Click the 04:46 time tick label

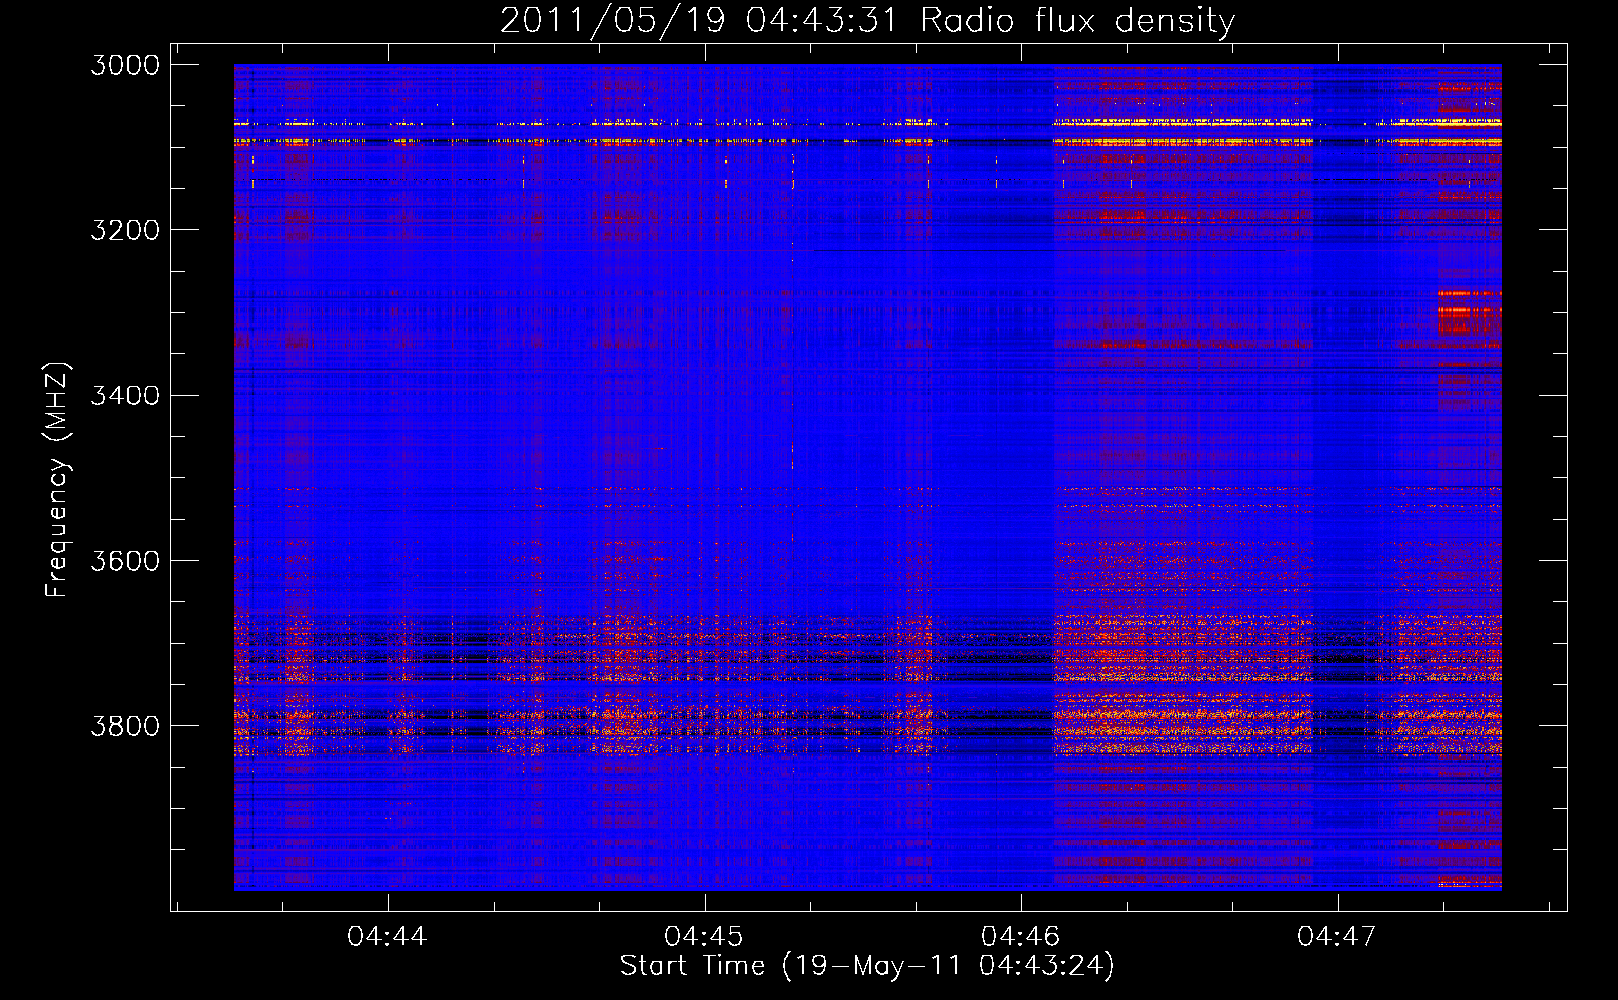click(x=1020, y=936)
